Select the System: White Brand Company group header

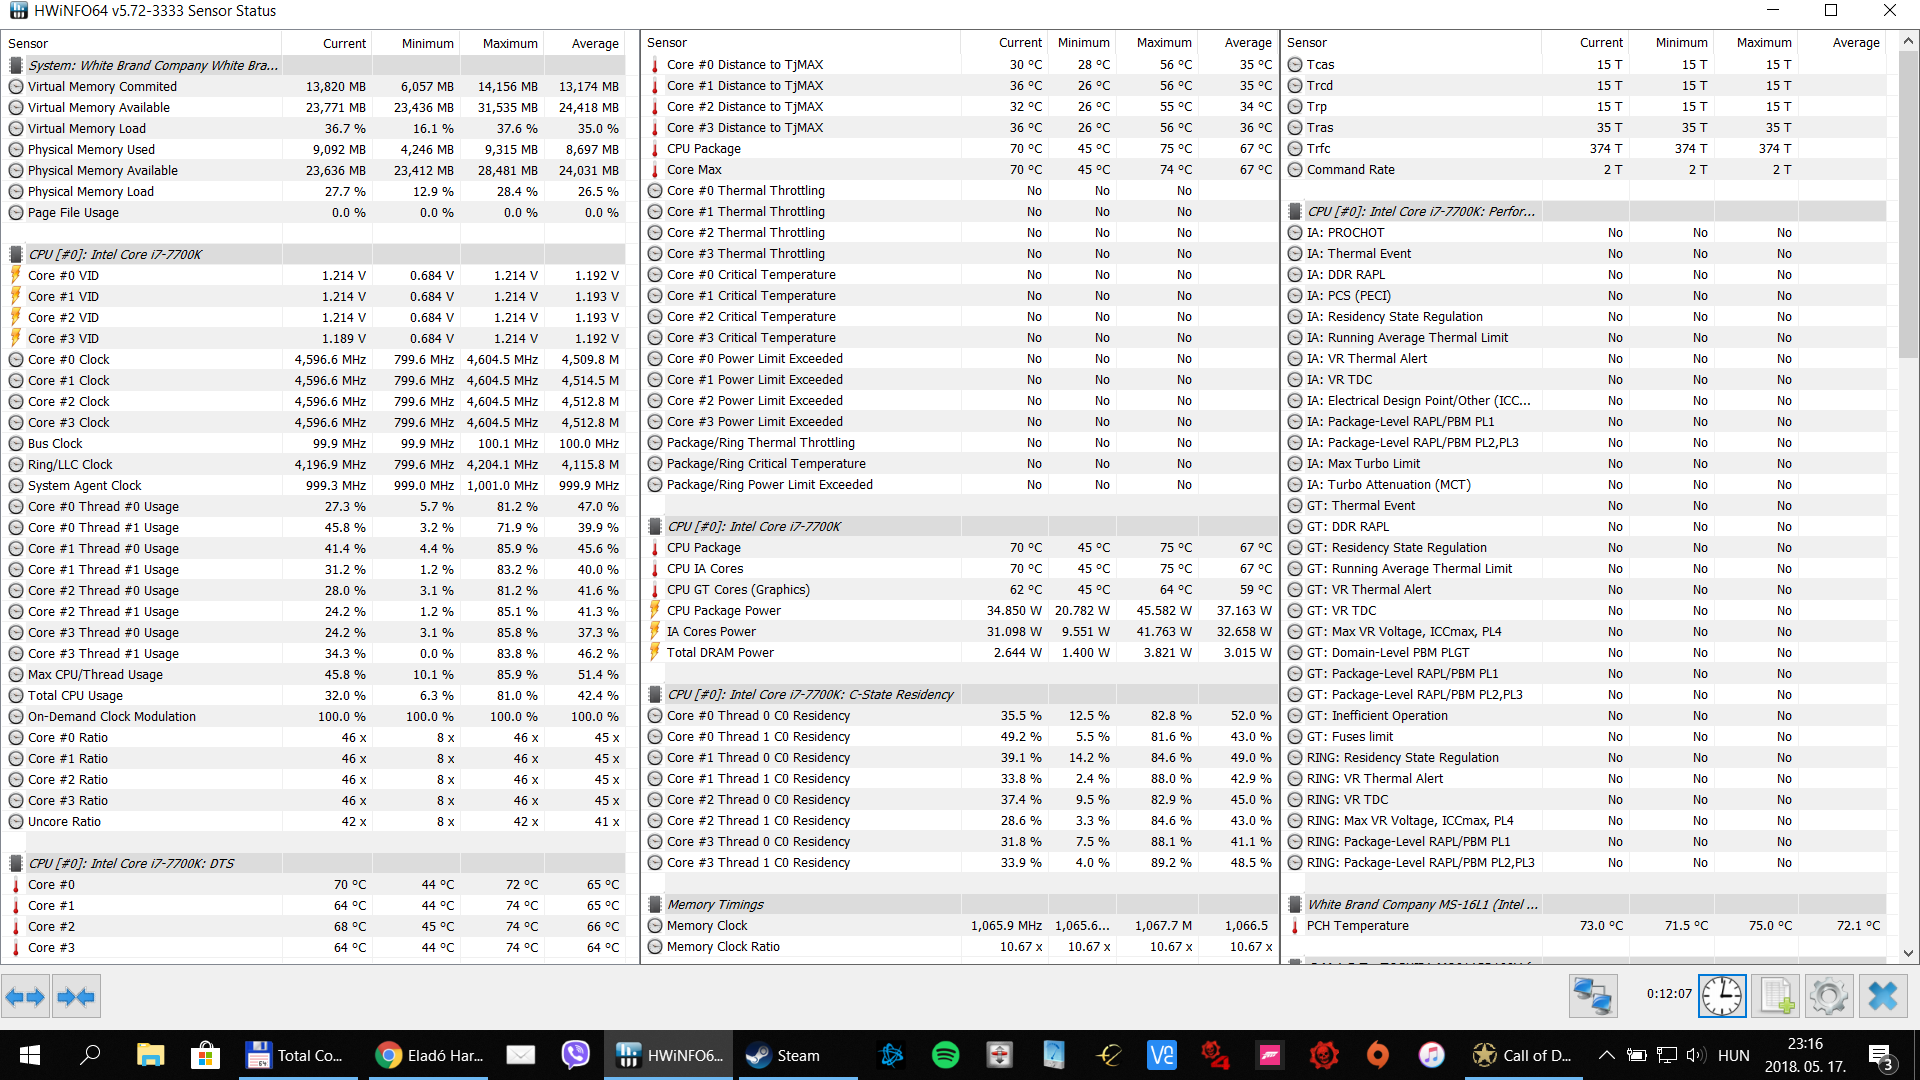pyautogui.click(x=314, y=65)
